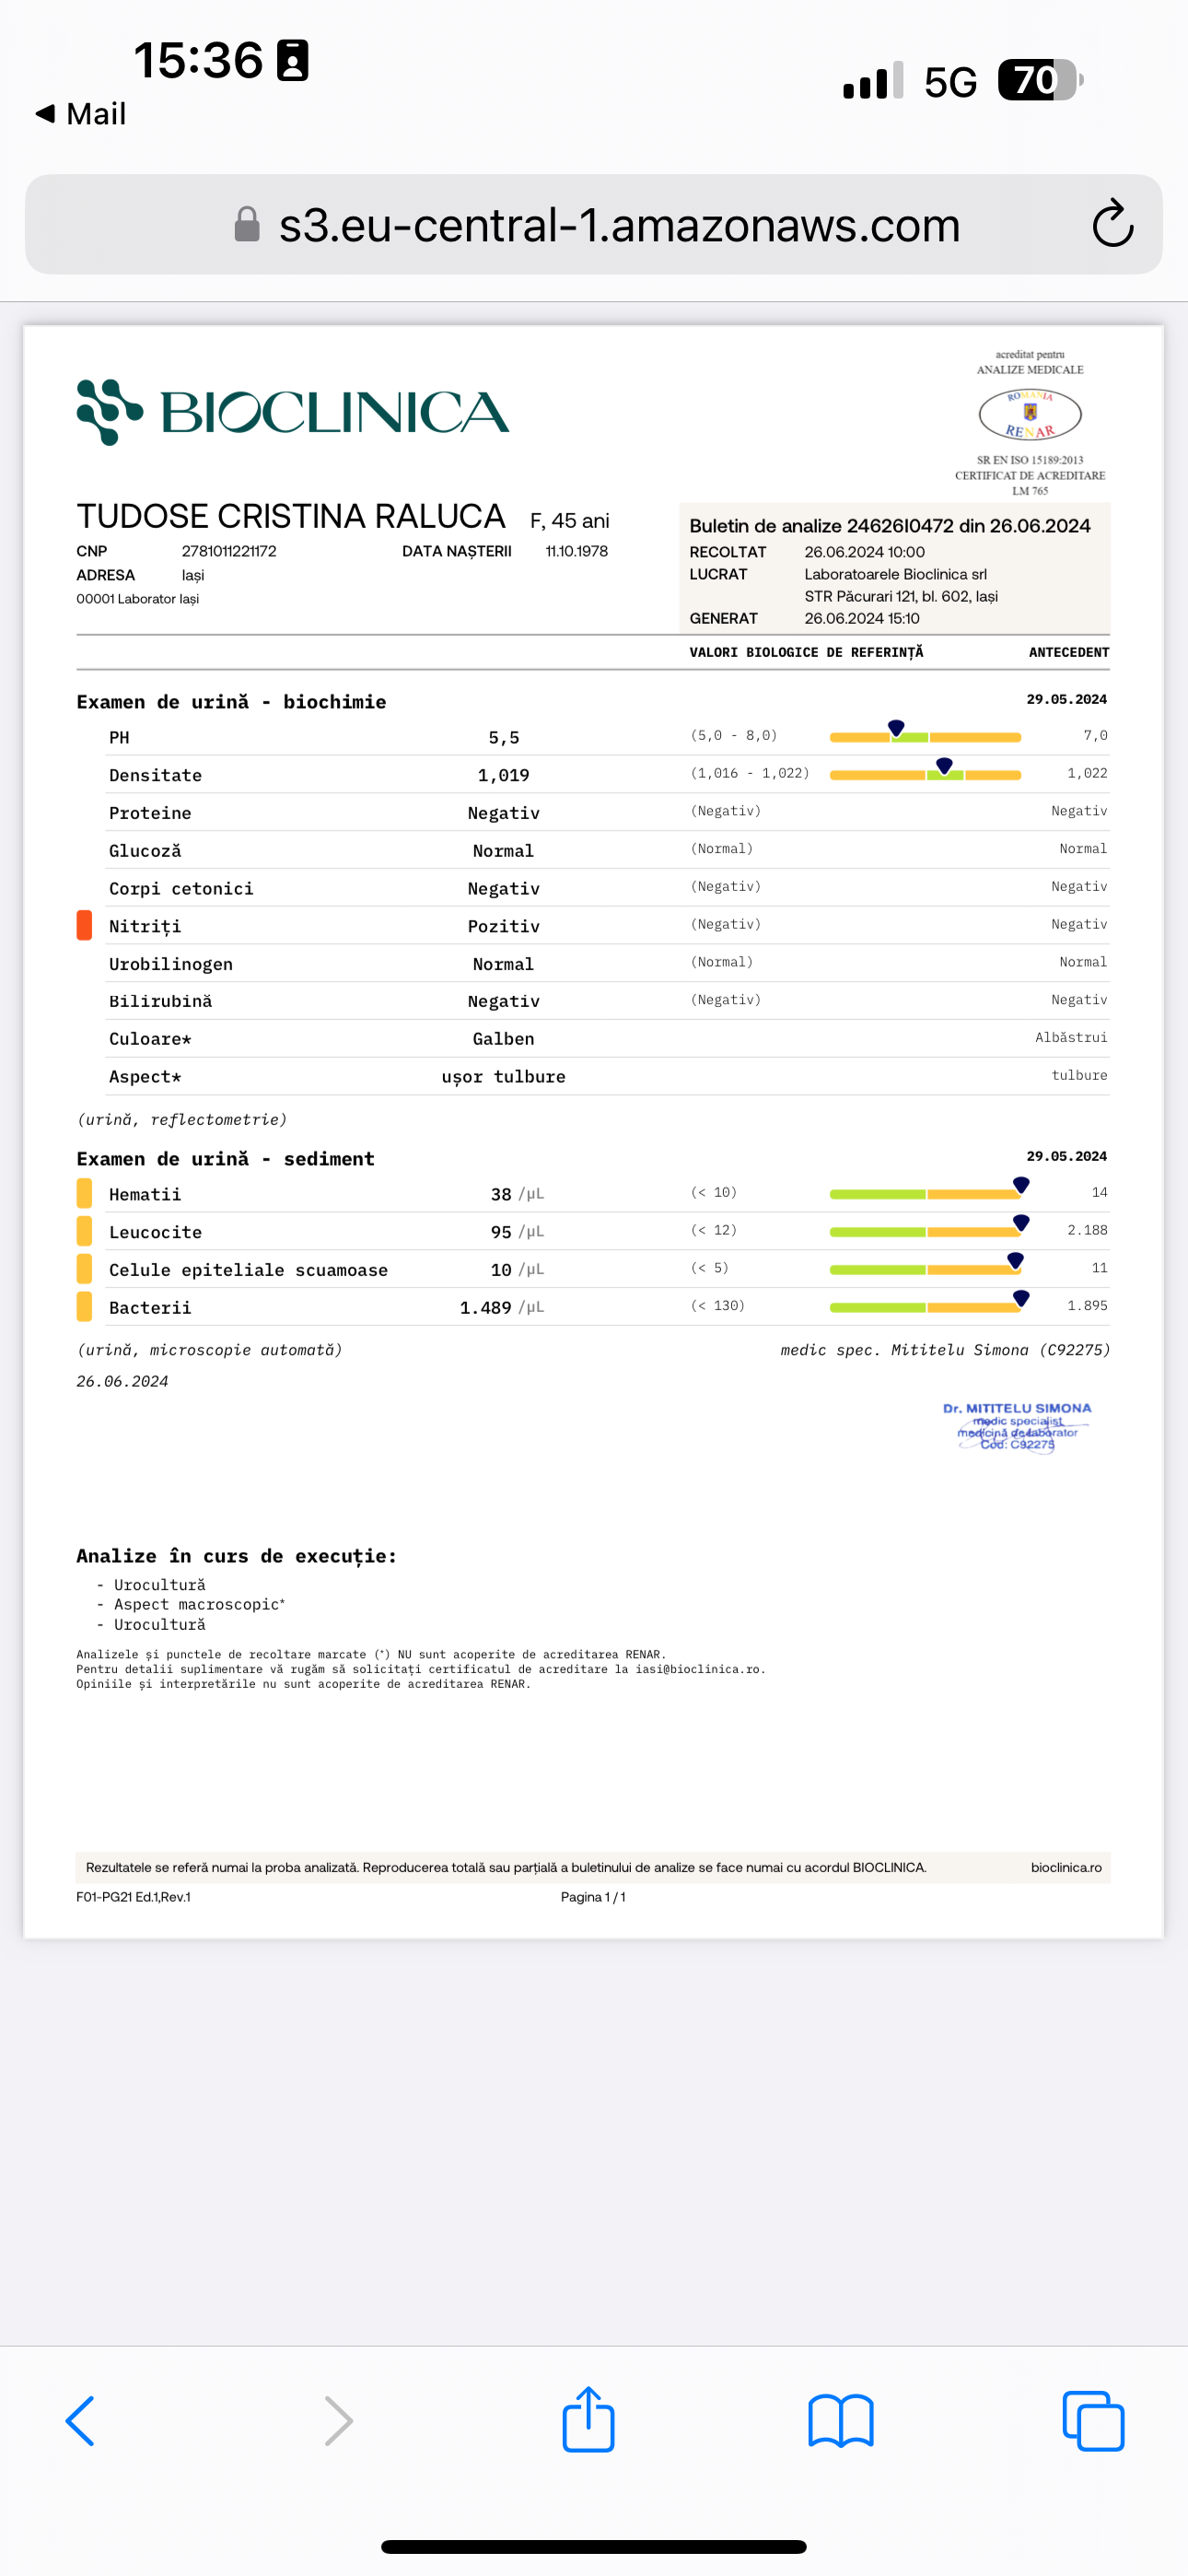Tap the cellular signal bars
The height and width of the screenshot is (2576, 1188).
coord(873,81)
